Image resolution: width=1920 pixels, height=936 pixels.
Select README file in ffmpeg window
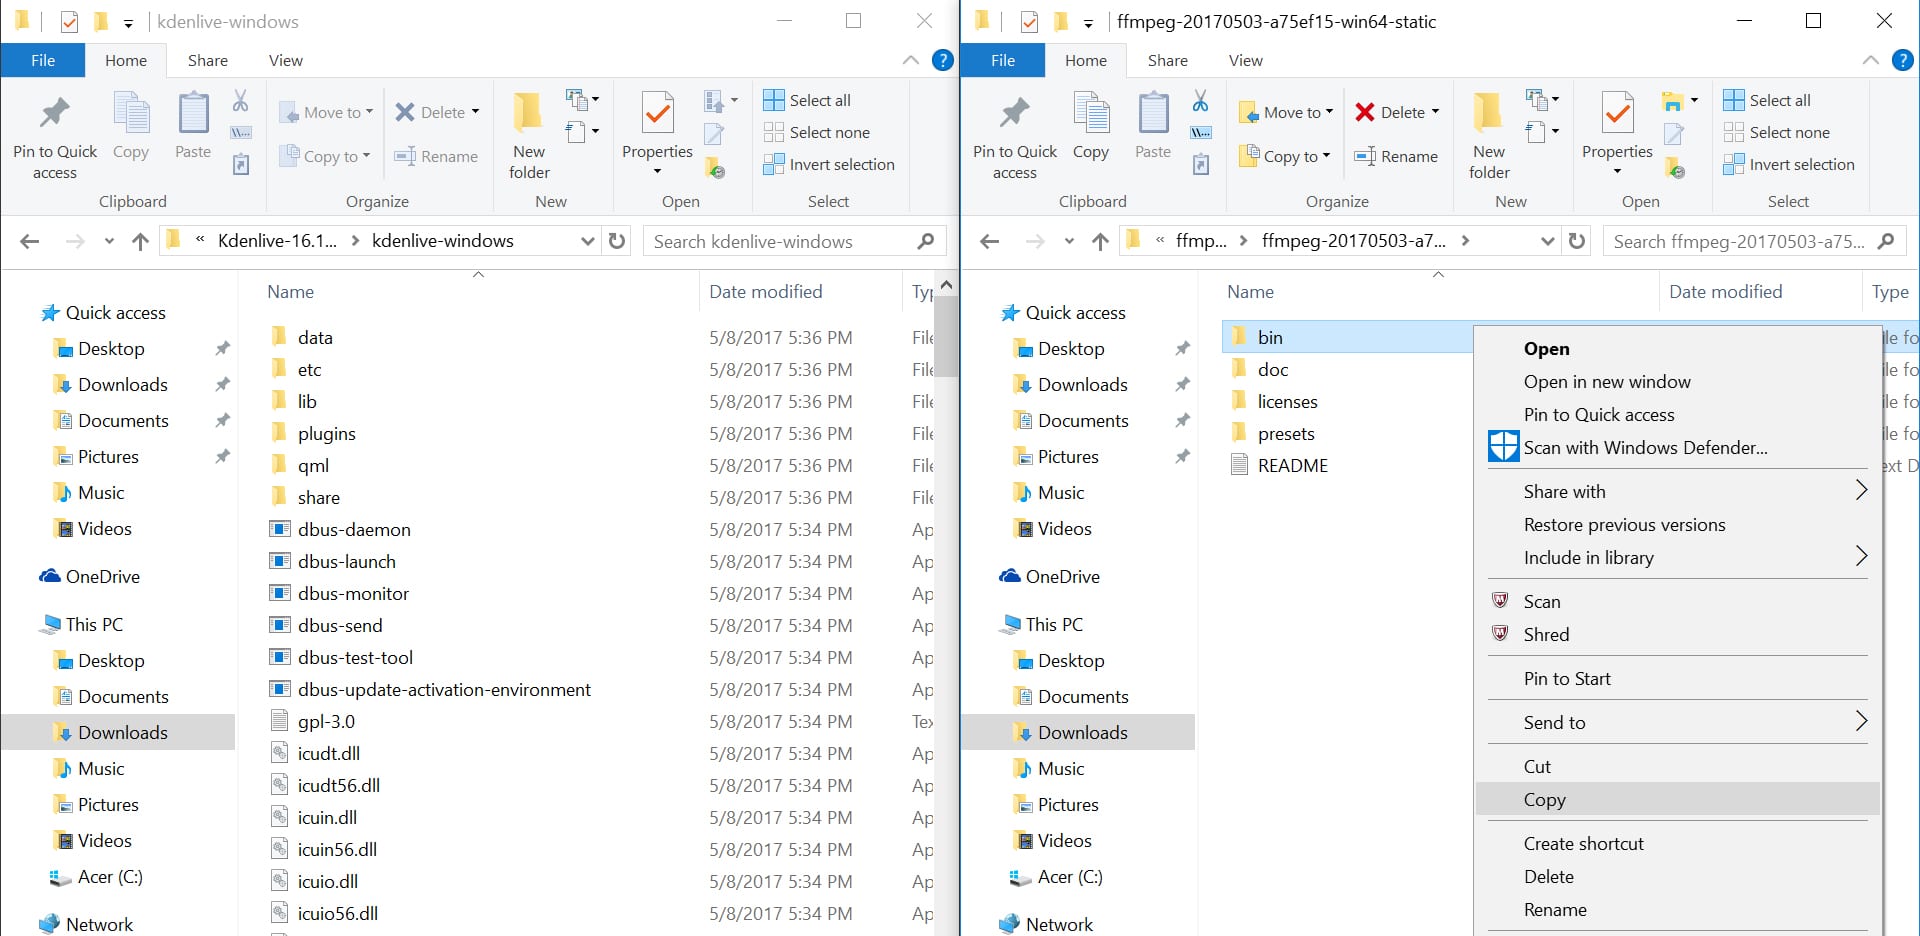tap(1293, 465)
